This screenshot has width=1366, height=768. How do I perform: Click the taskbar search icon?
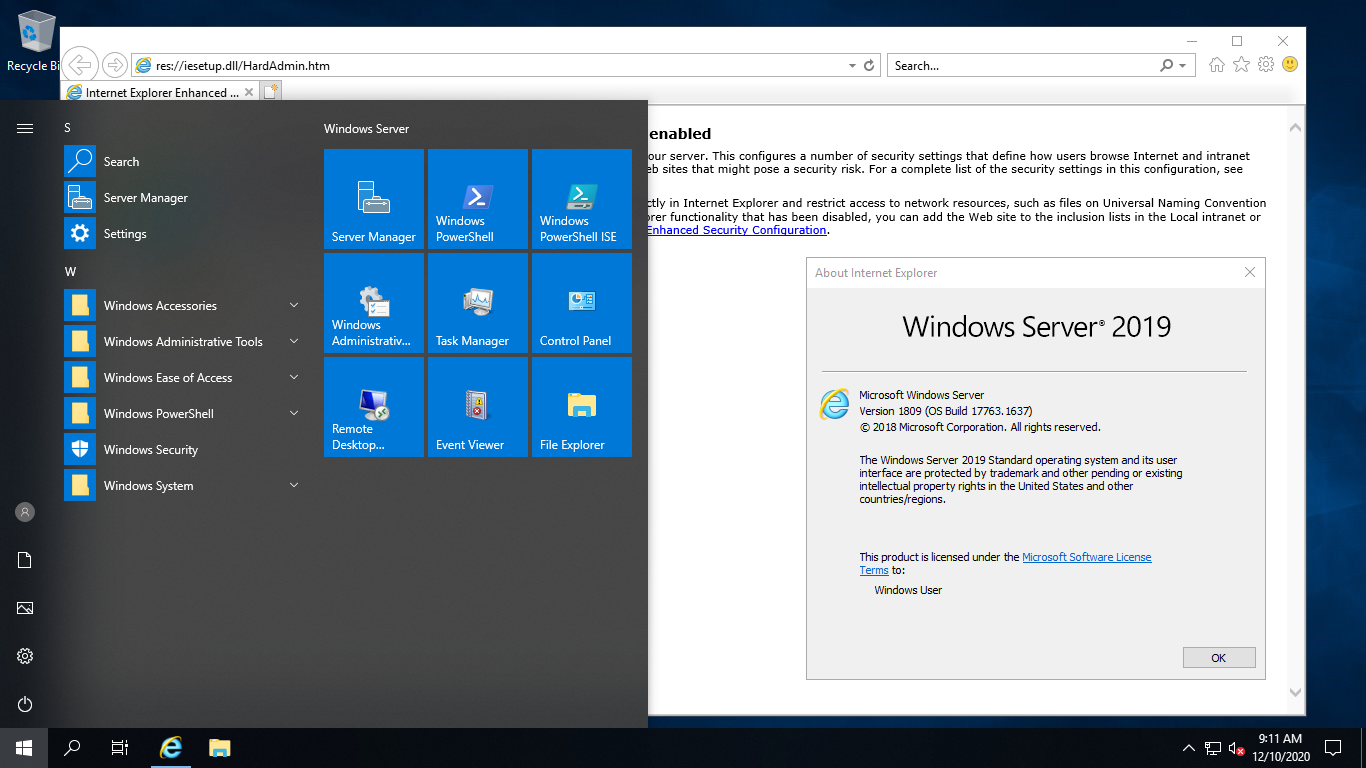pos(72,748)
